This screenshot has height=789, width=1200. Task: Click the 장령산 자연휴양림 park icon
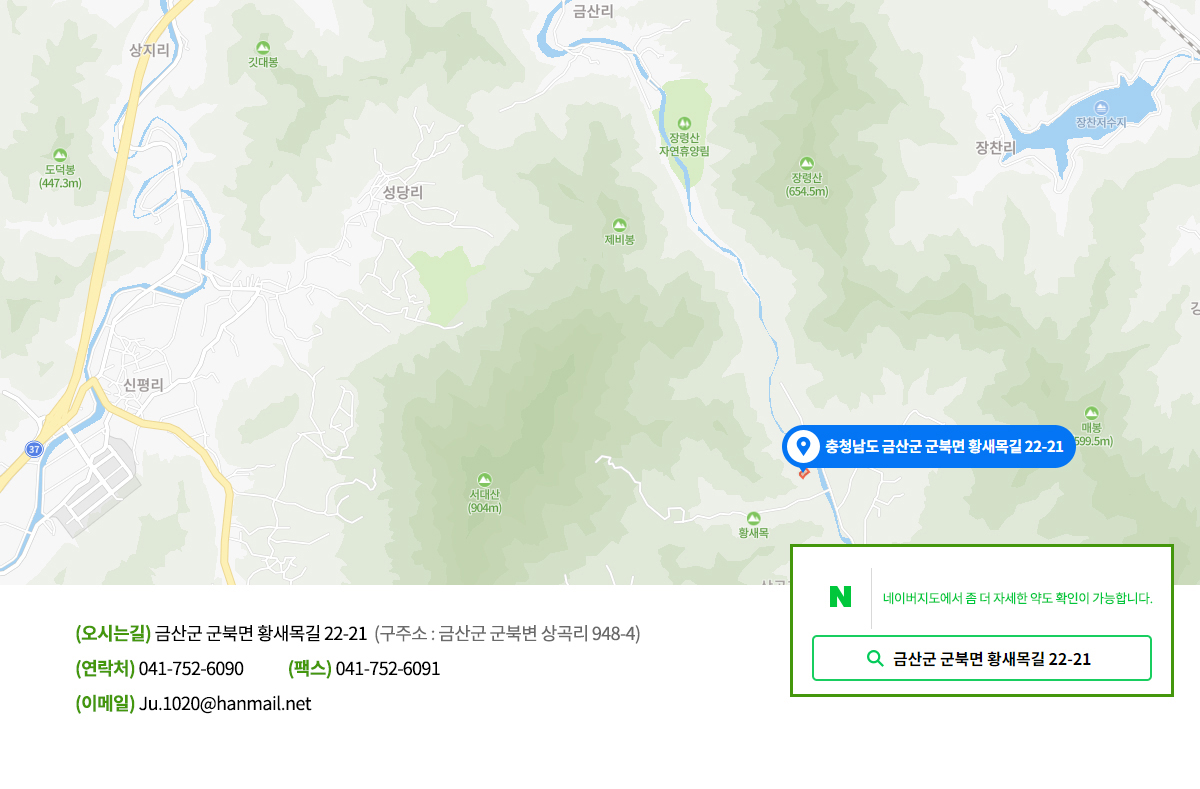[x=684, y=122]
